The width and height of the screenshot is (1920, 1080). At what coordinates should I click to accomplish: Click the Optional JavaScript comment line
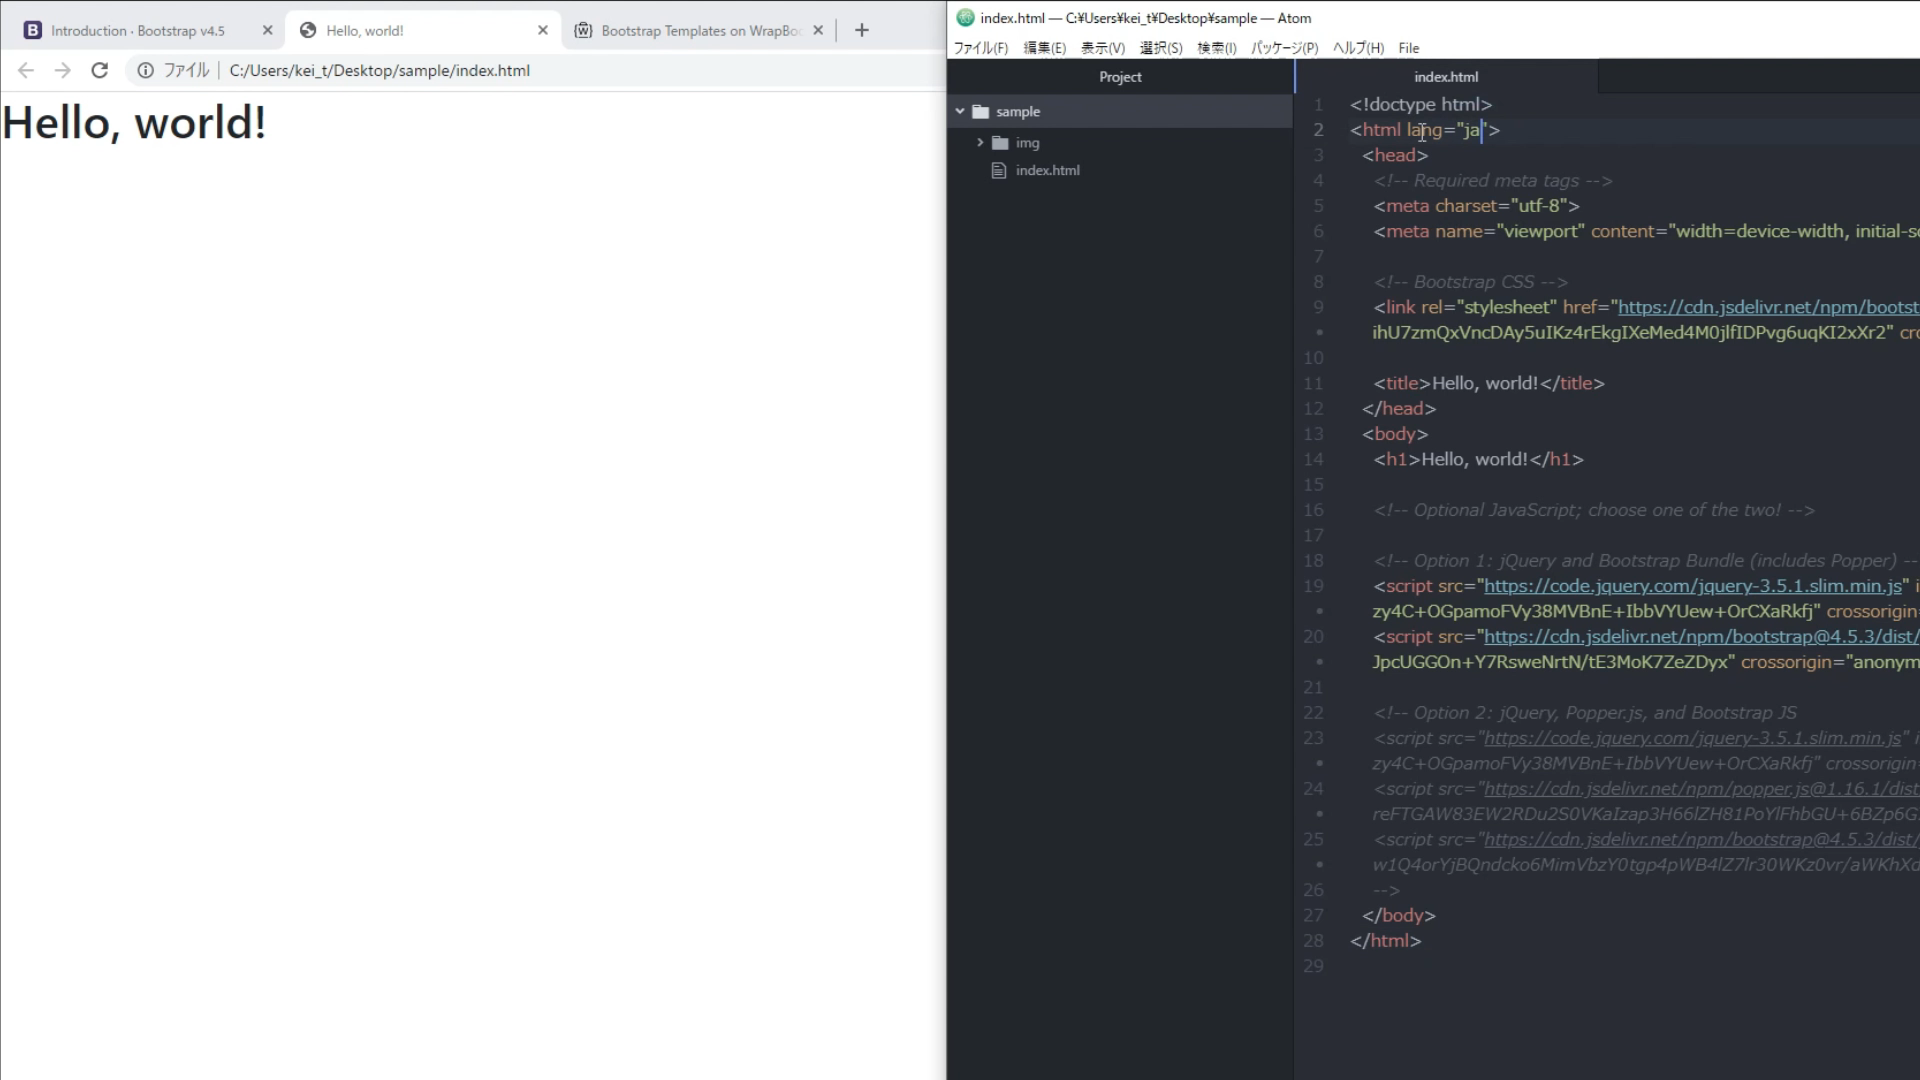[x=1594, y=510]
